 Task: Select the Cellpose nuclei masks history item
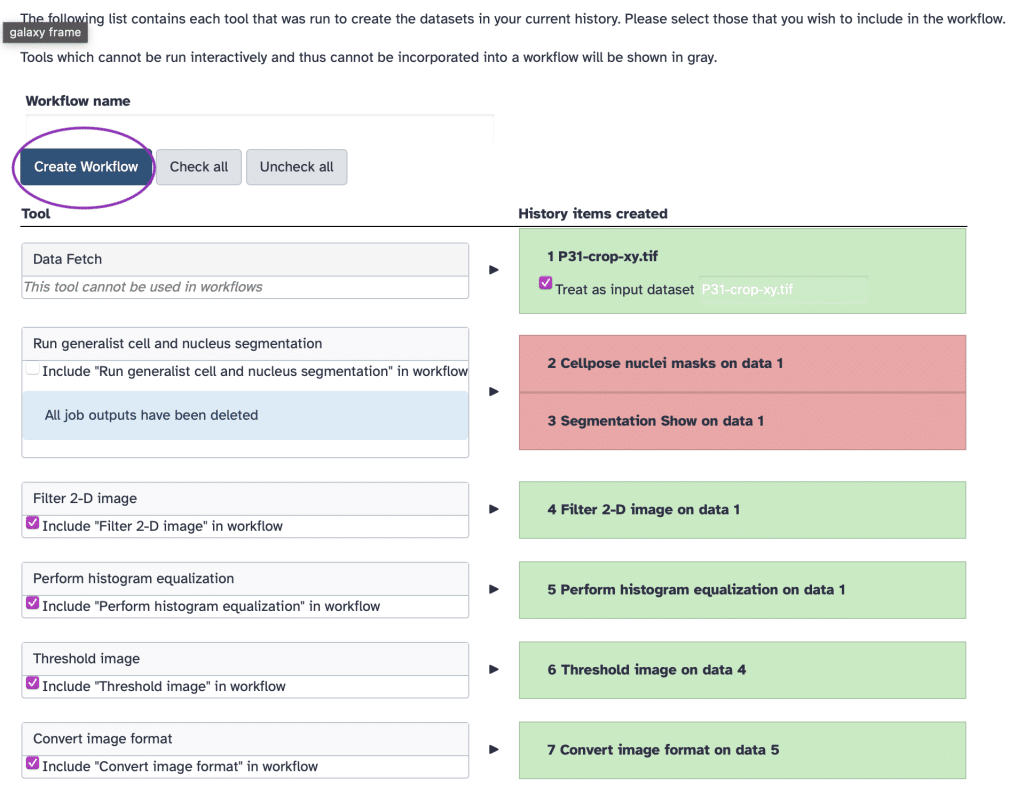tap(742, 363)
